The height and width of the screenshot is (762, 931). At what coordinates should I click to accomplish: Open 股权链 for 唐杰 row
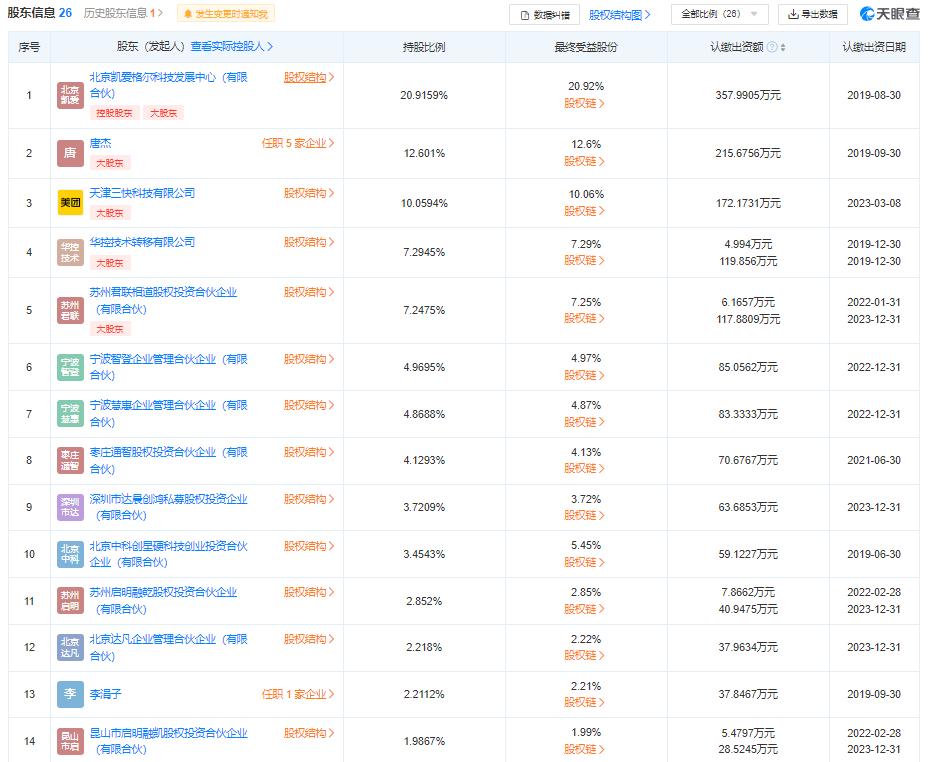pyautogui.click(x=584, y=161)
